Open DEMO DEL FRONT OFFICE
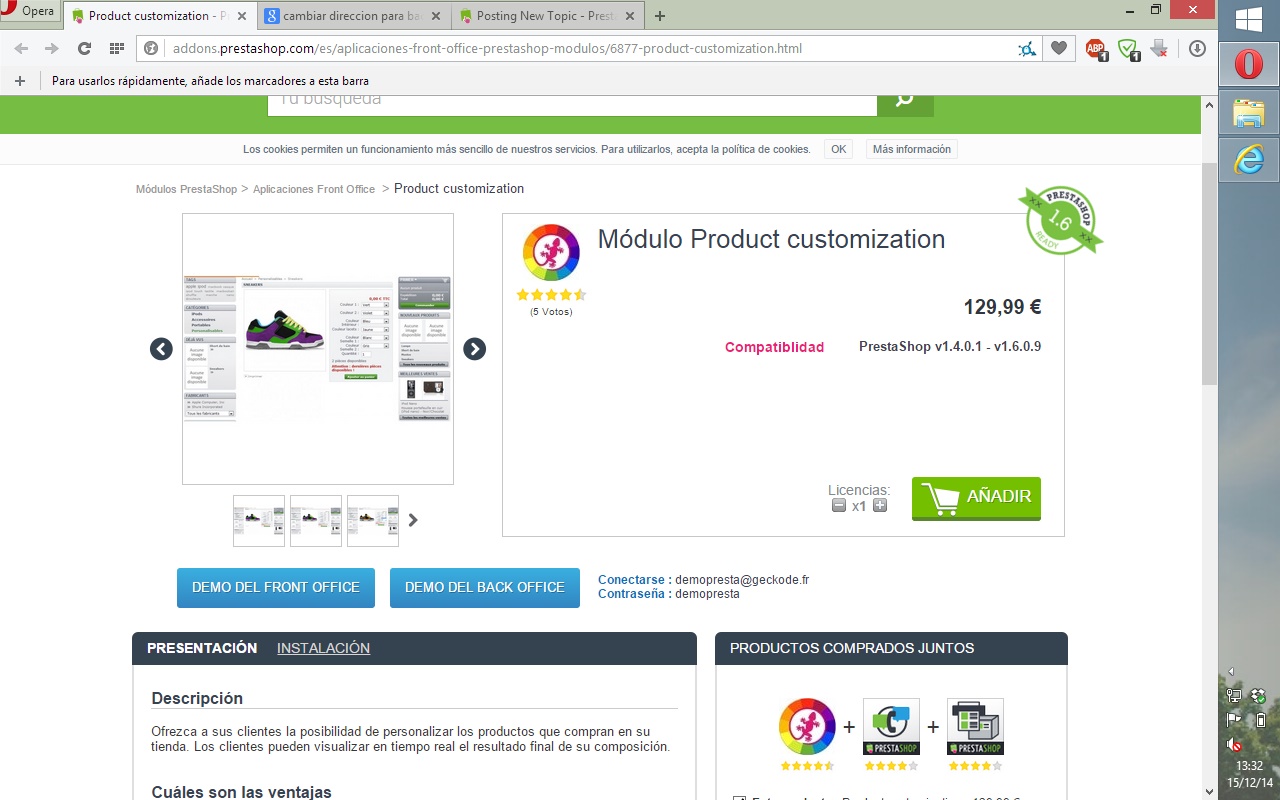The image size is (1280, 800). [x=276, y=587]
